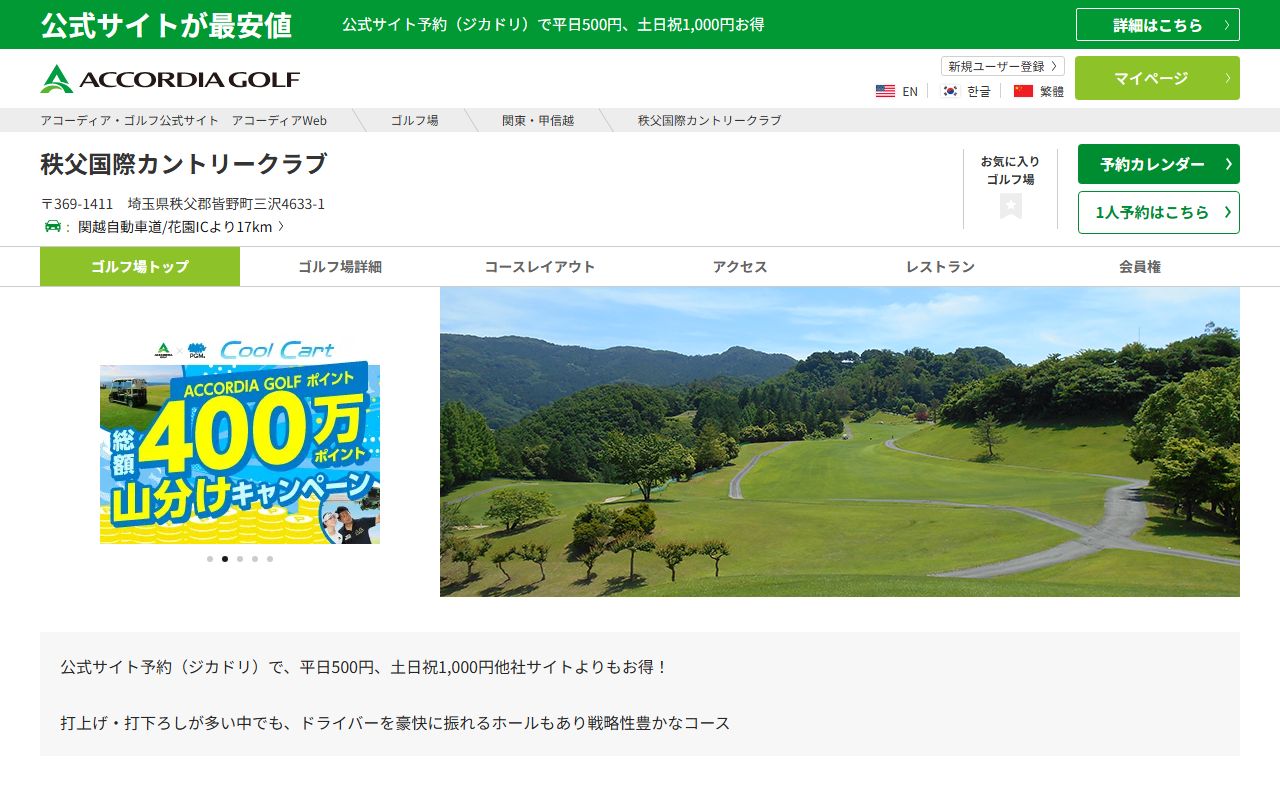Viewport: 1280px width, 800px height.
Task: Open マイページ button
Action: coord(1157,78)
